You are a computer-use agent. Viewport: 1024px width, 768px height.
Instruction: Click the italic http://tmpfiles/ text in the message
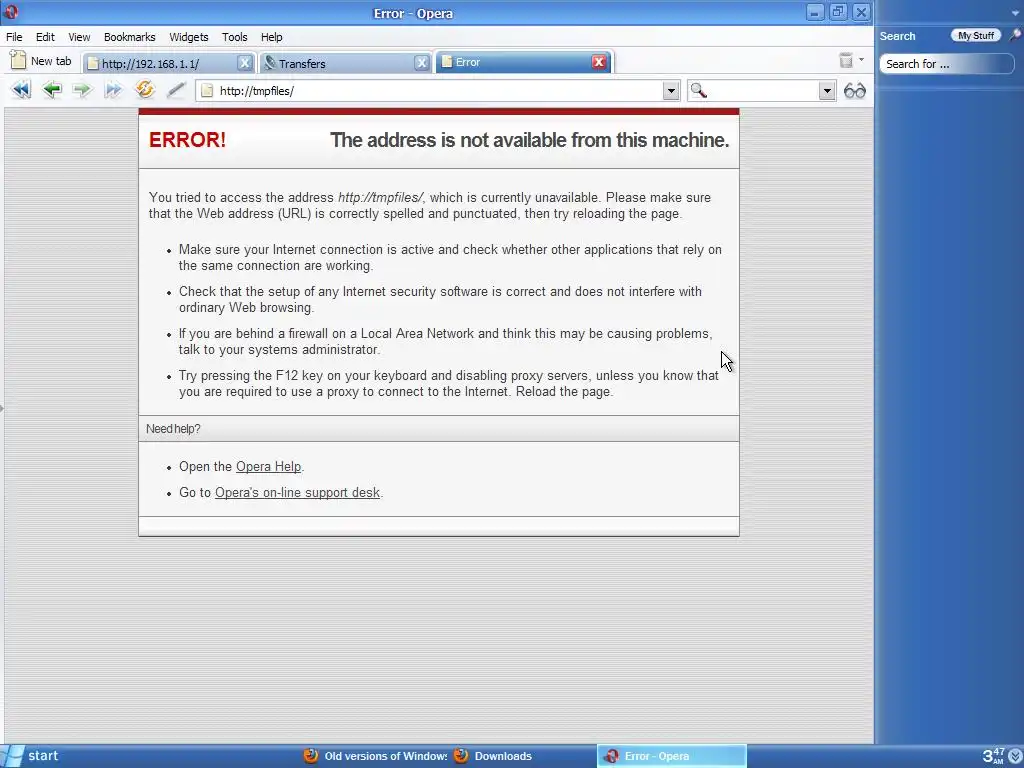tap(380, 197)
